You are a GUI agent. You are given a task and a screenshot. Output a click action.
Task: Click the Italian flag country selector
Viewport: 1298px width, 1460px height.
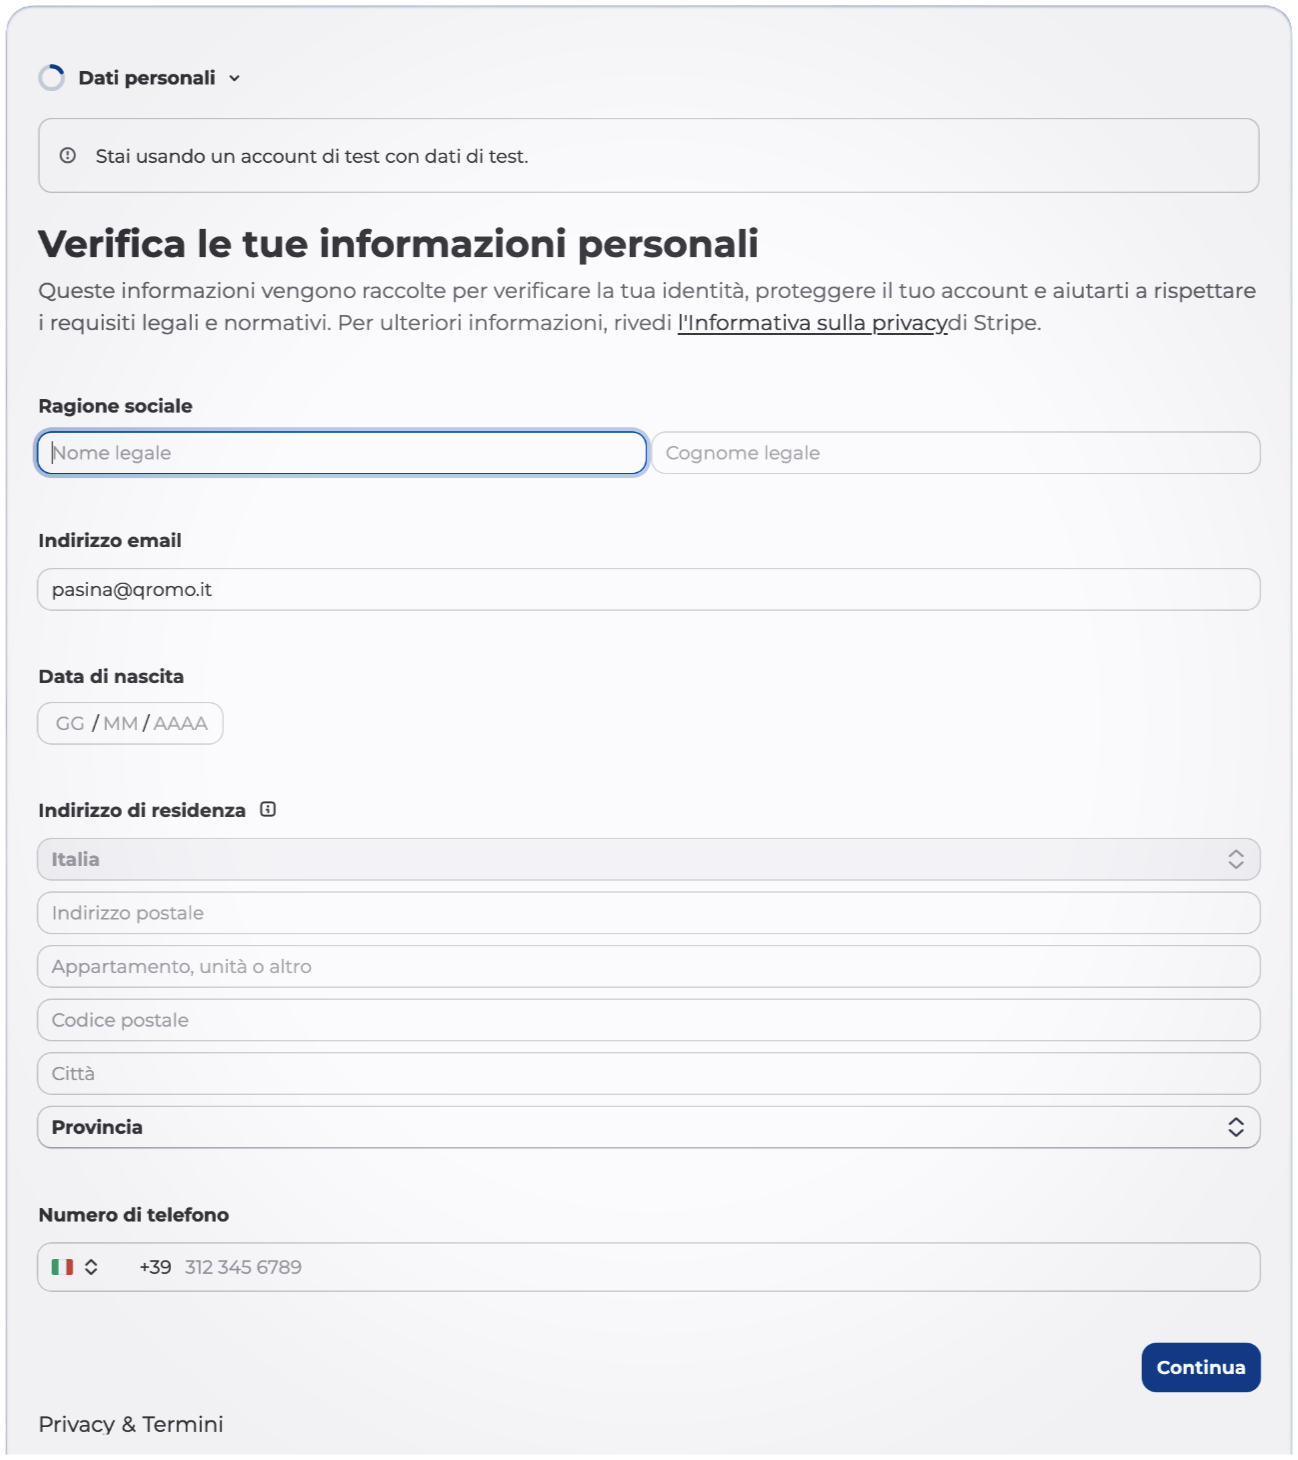click(63, 1267)
